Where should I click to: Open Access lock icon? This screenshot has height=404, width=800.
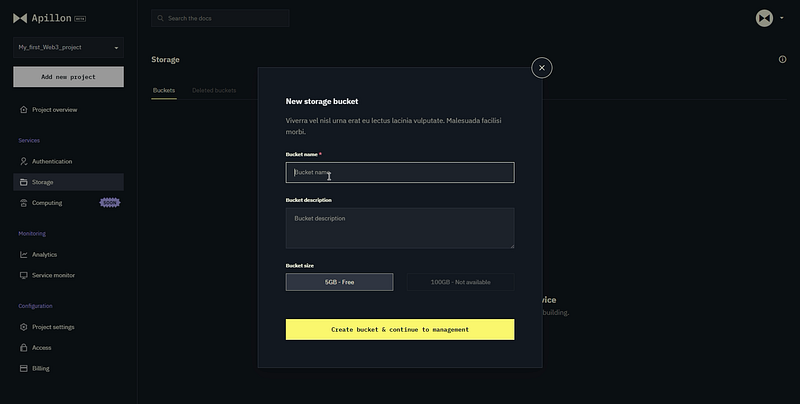click(23, 348)
